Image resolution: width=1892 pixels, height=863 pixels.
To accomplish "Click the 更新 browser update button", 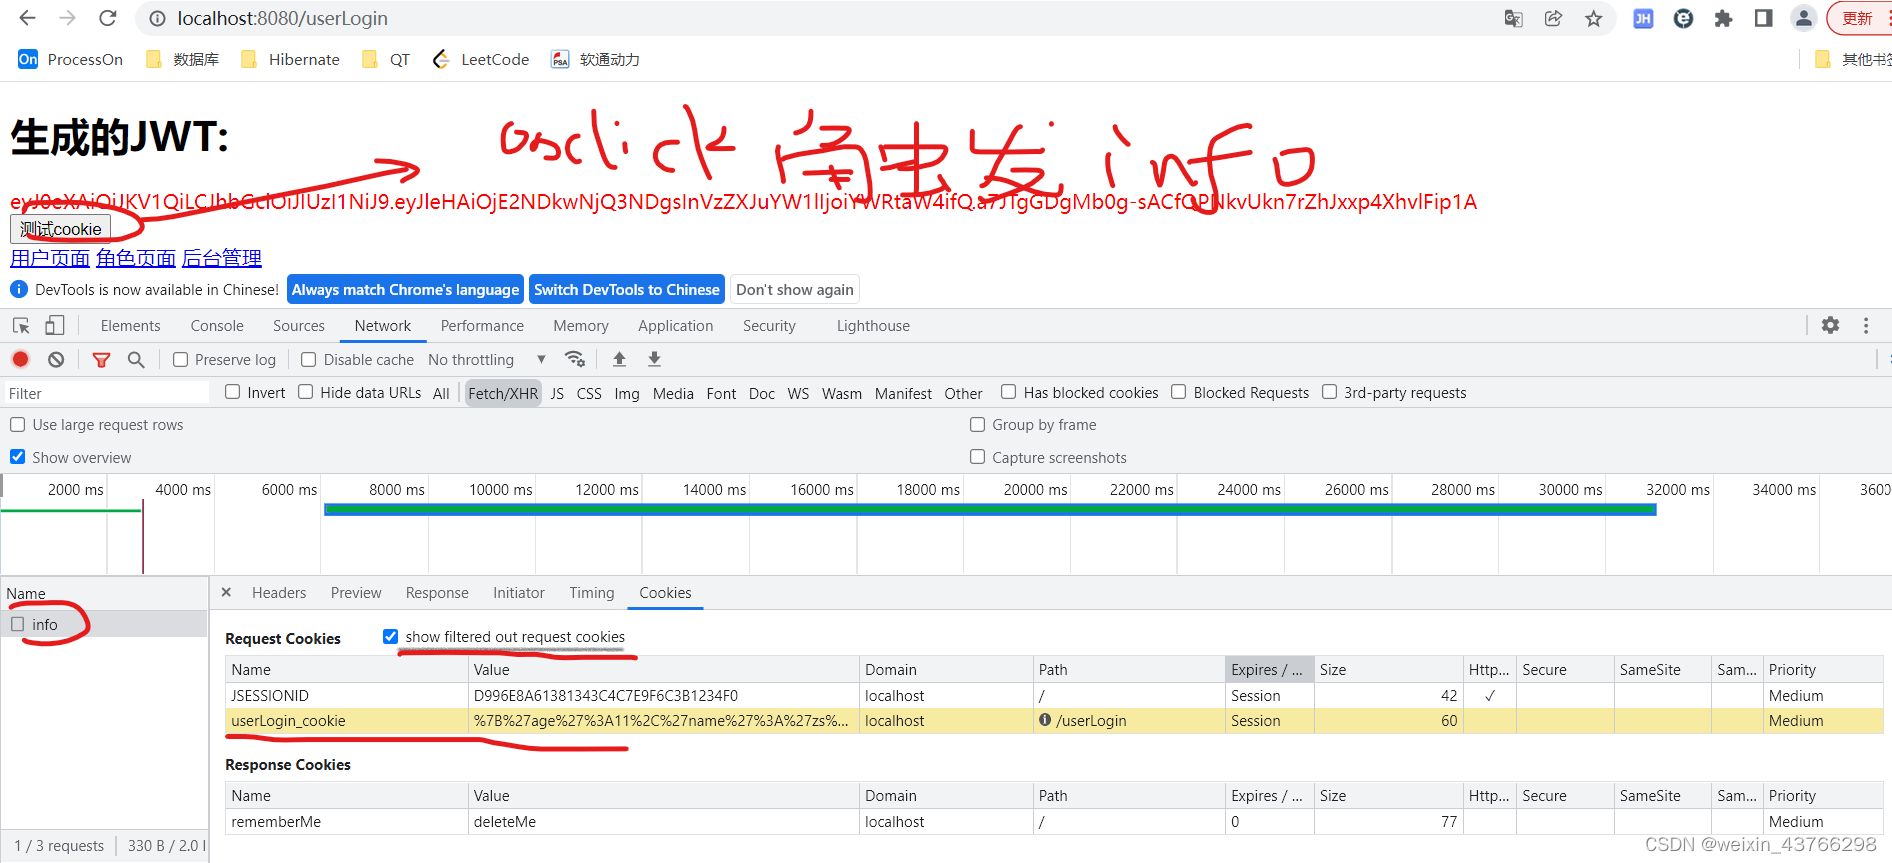I will pyautogui.click(x=1860, y=18).
